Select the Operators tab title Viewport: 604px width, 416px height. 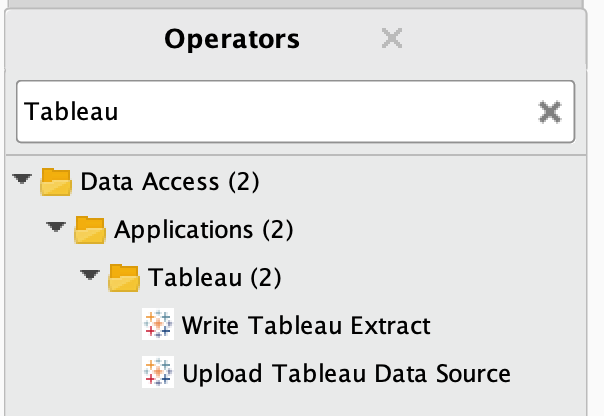[232, 39]
